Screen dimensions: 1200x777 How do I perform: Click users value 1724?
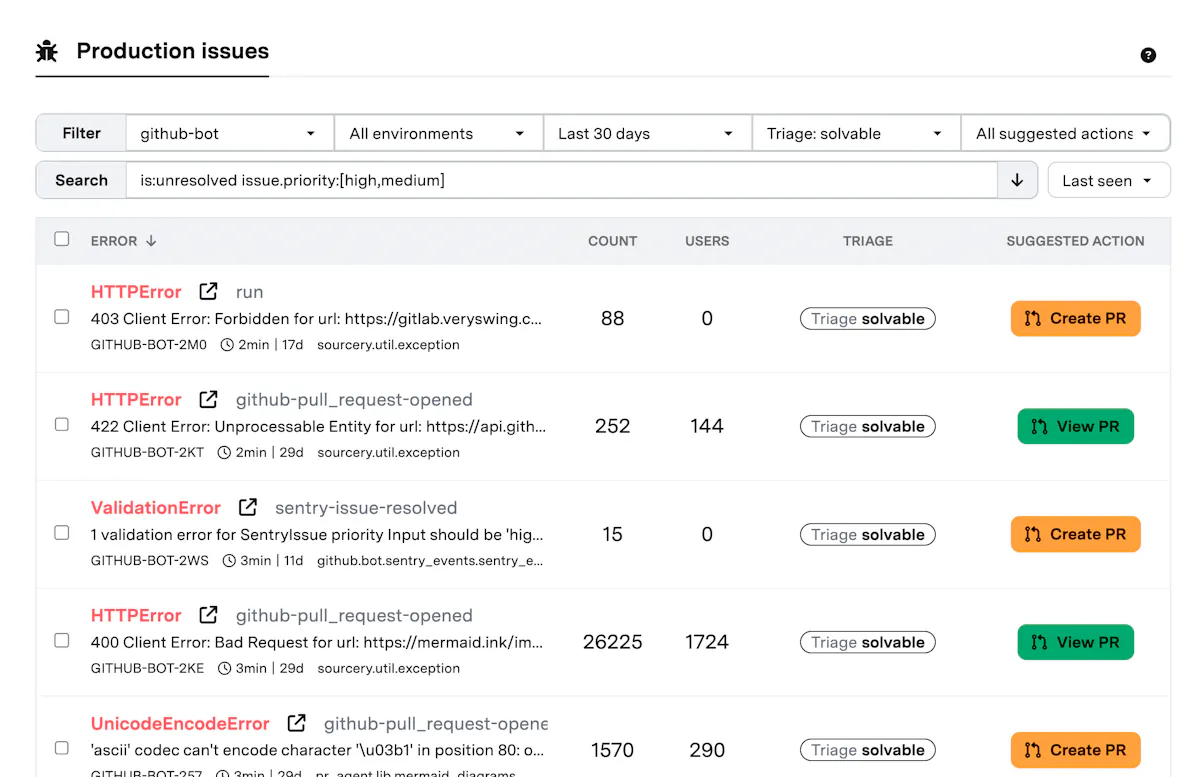(707, 642)
